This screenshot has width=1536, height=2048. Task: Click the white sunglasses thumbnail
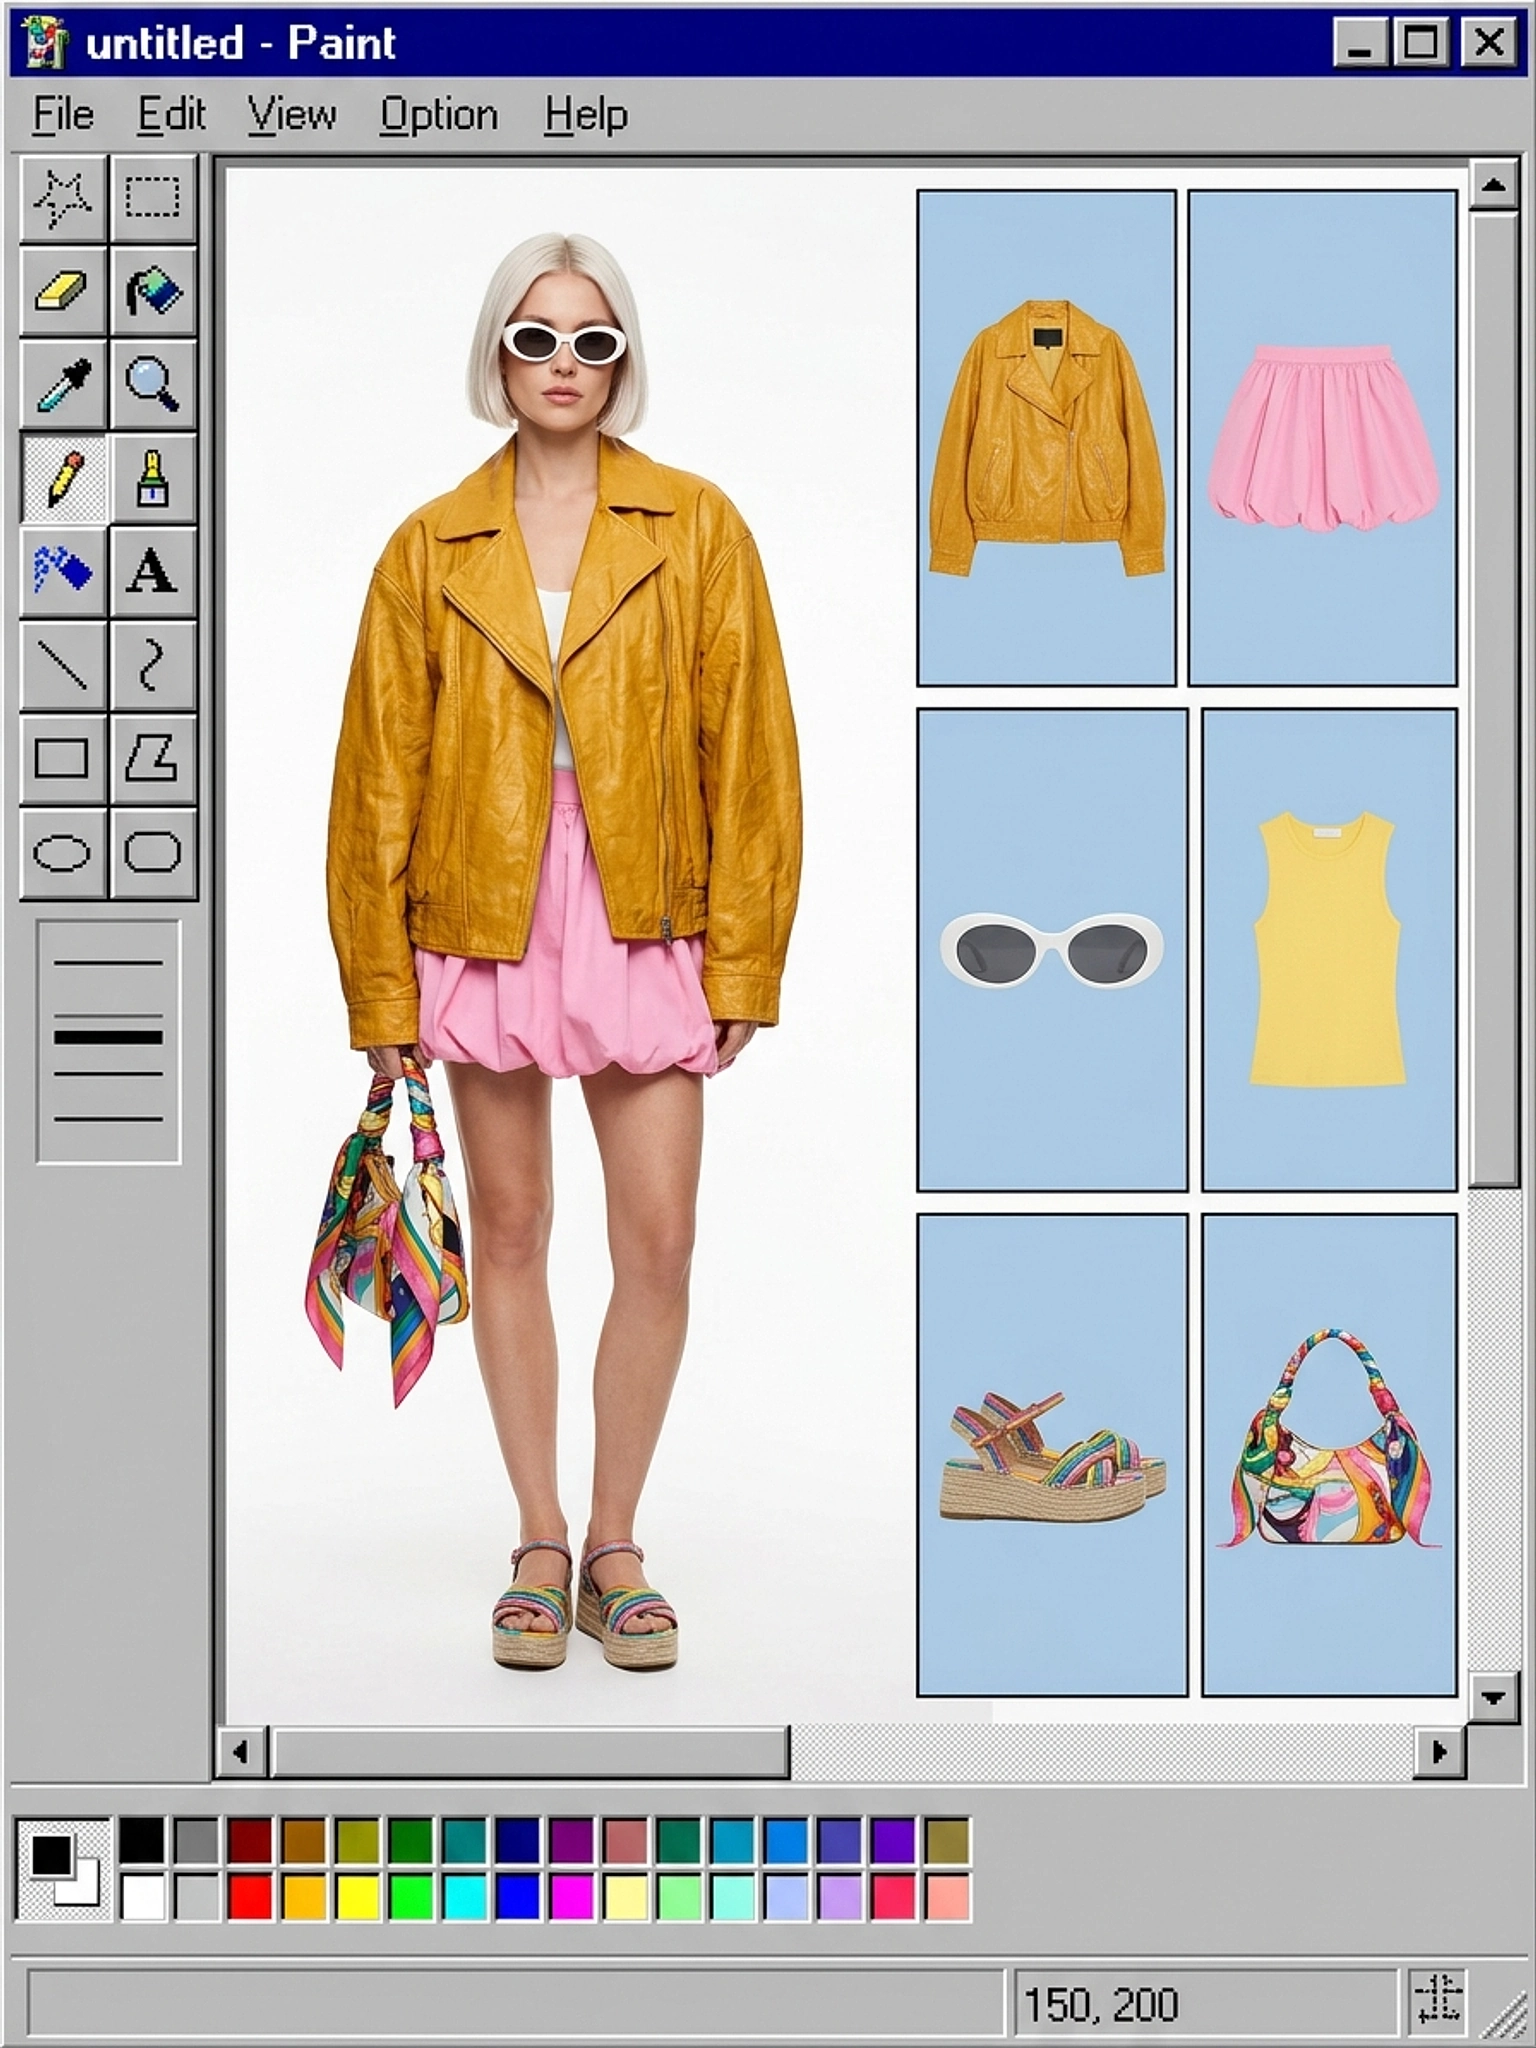pos(1052,950)
